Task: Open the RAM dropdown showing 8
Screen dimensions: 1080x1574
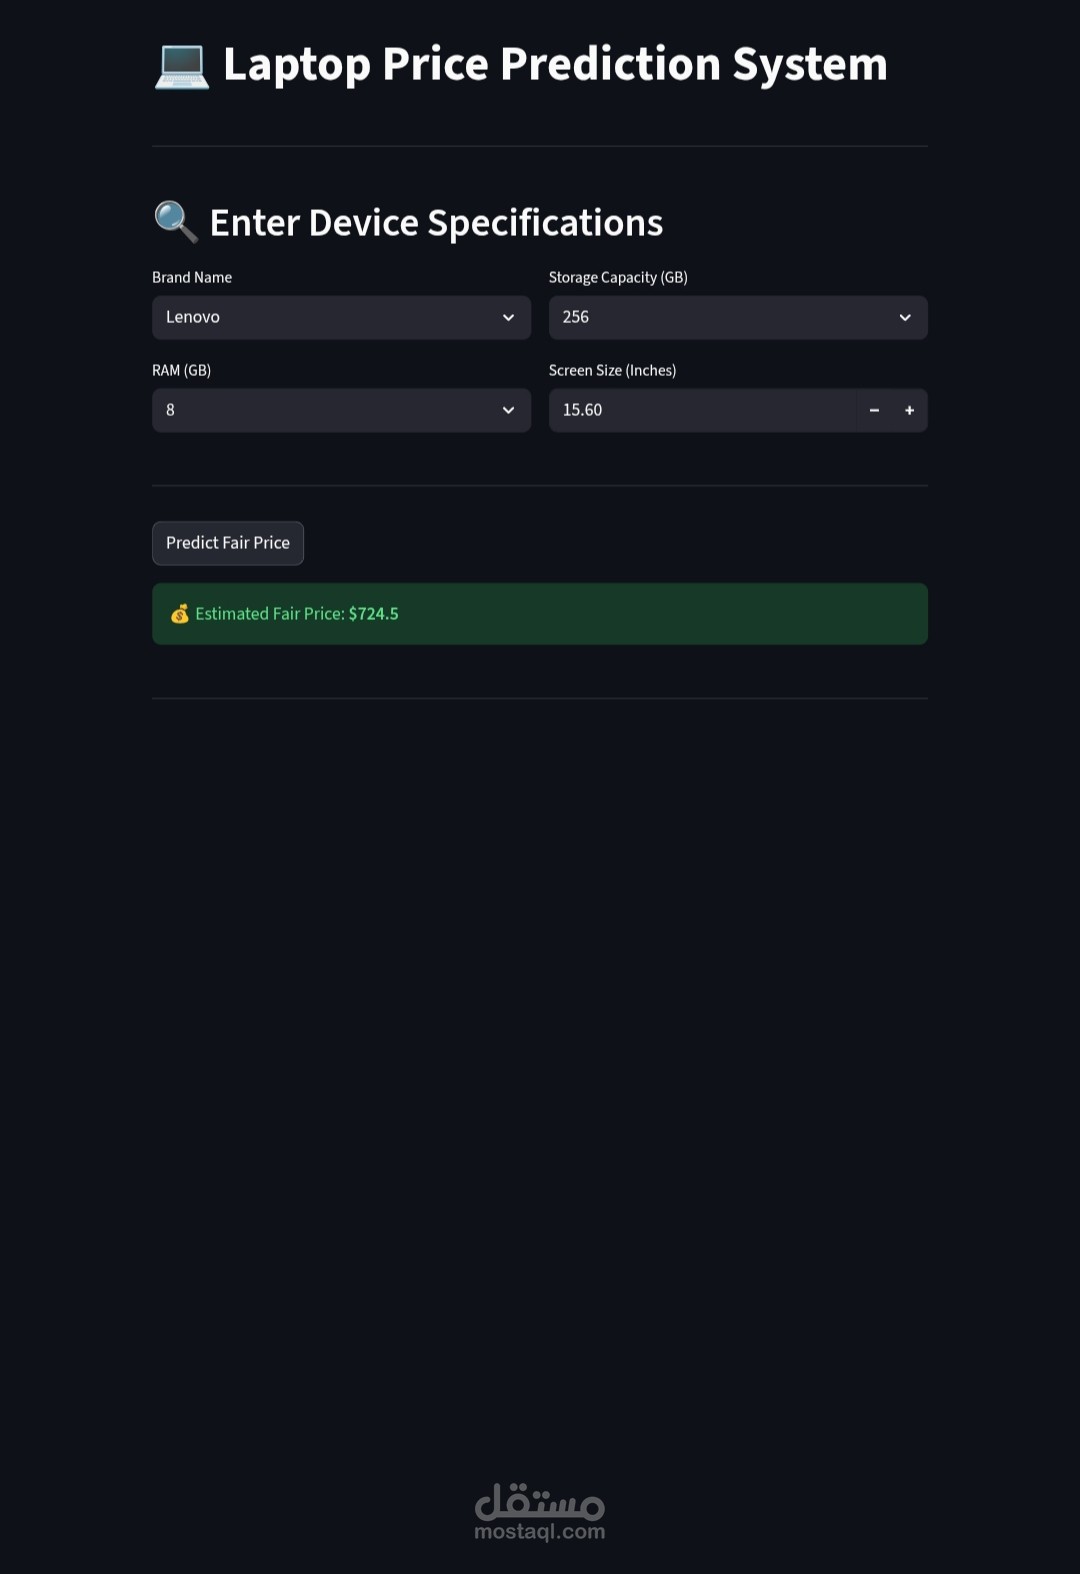Action: [330, 410]
